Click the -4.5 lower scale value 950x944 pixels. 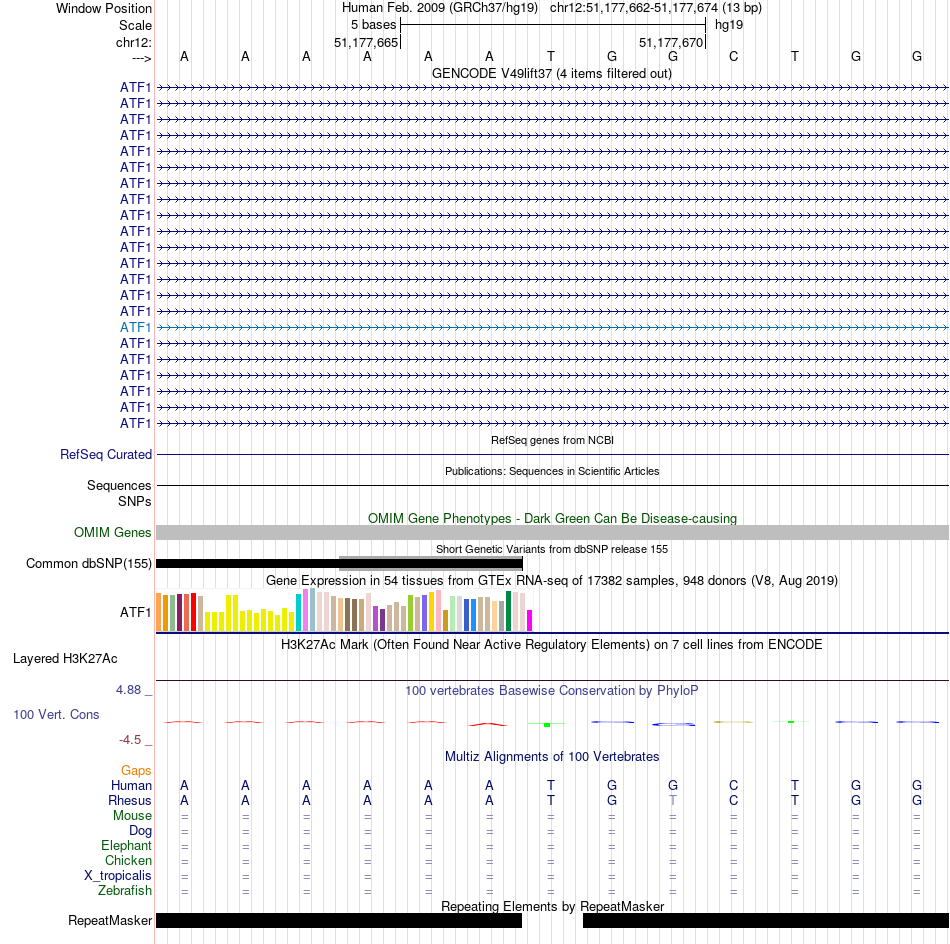tap(130, 739)
